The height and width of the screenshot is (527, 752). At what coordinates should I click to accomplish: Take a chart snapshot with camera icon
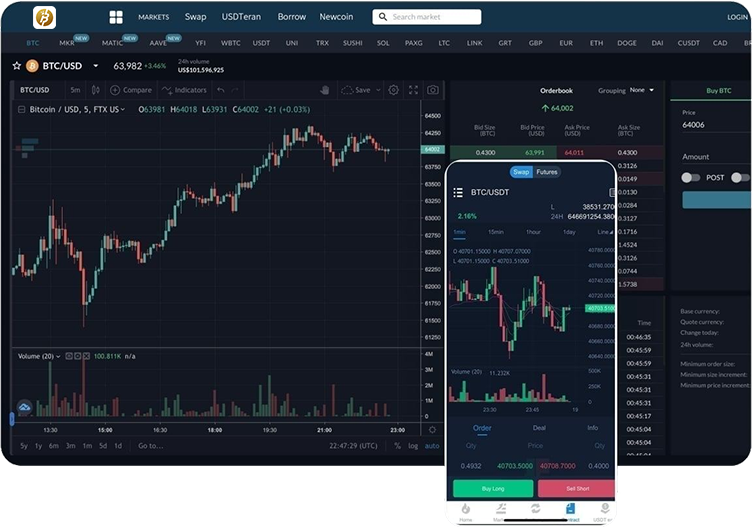point(433,90)
